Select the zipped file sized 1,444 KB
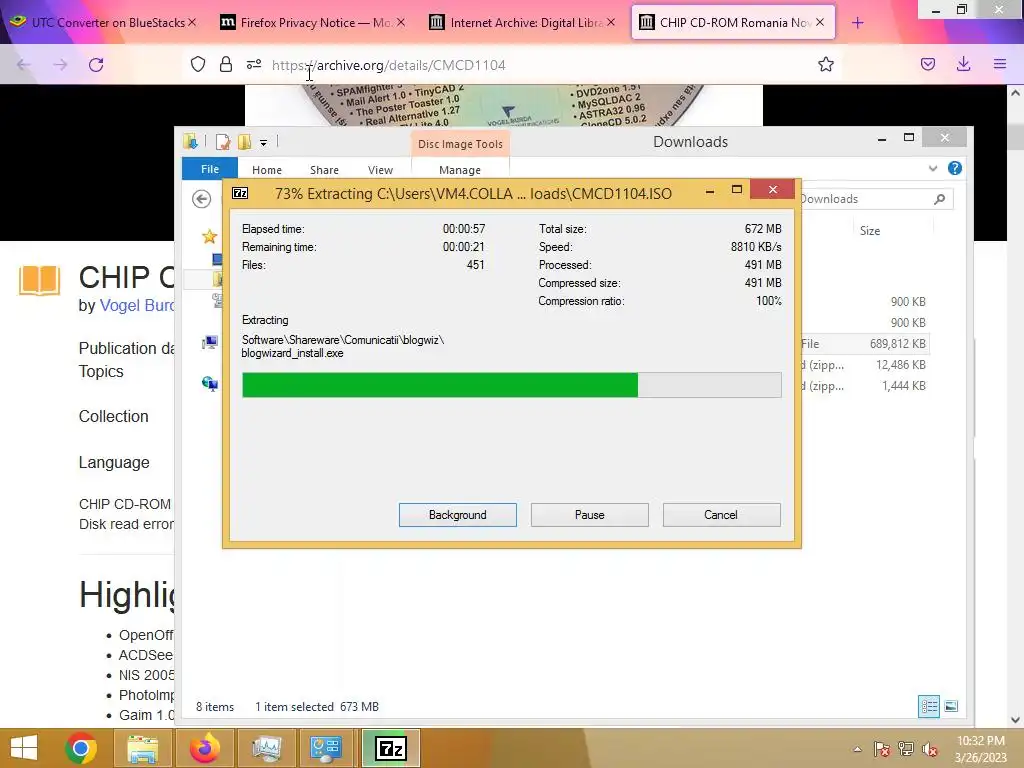 [x=863, y=385]
